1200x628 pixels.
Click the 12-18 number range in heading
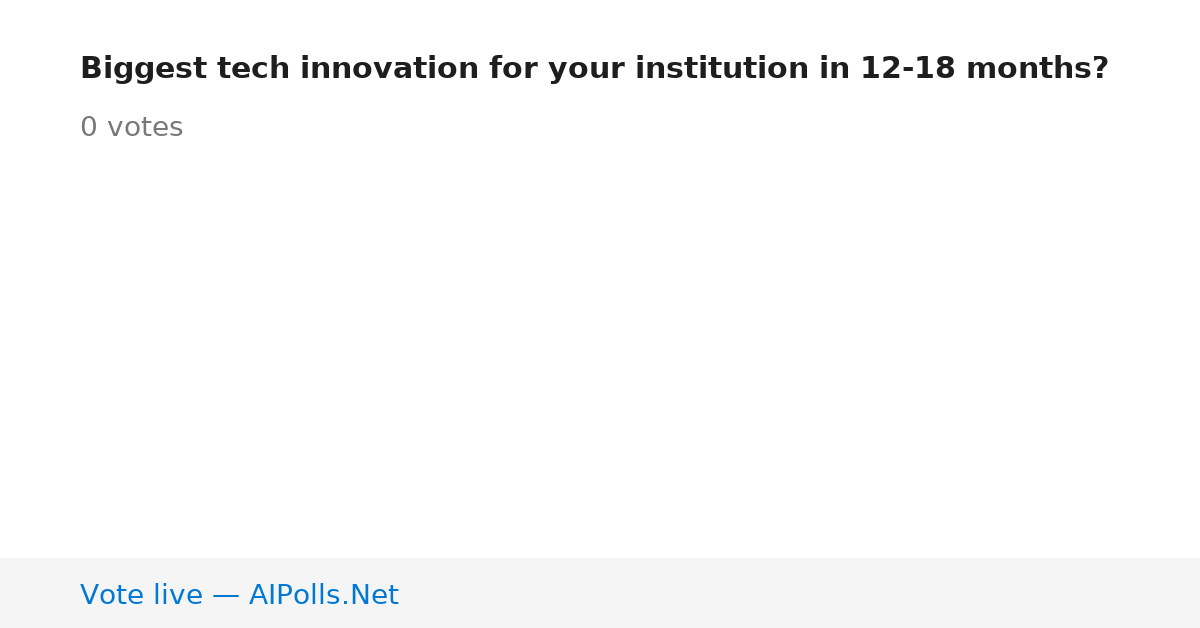tap(908, 69)
